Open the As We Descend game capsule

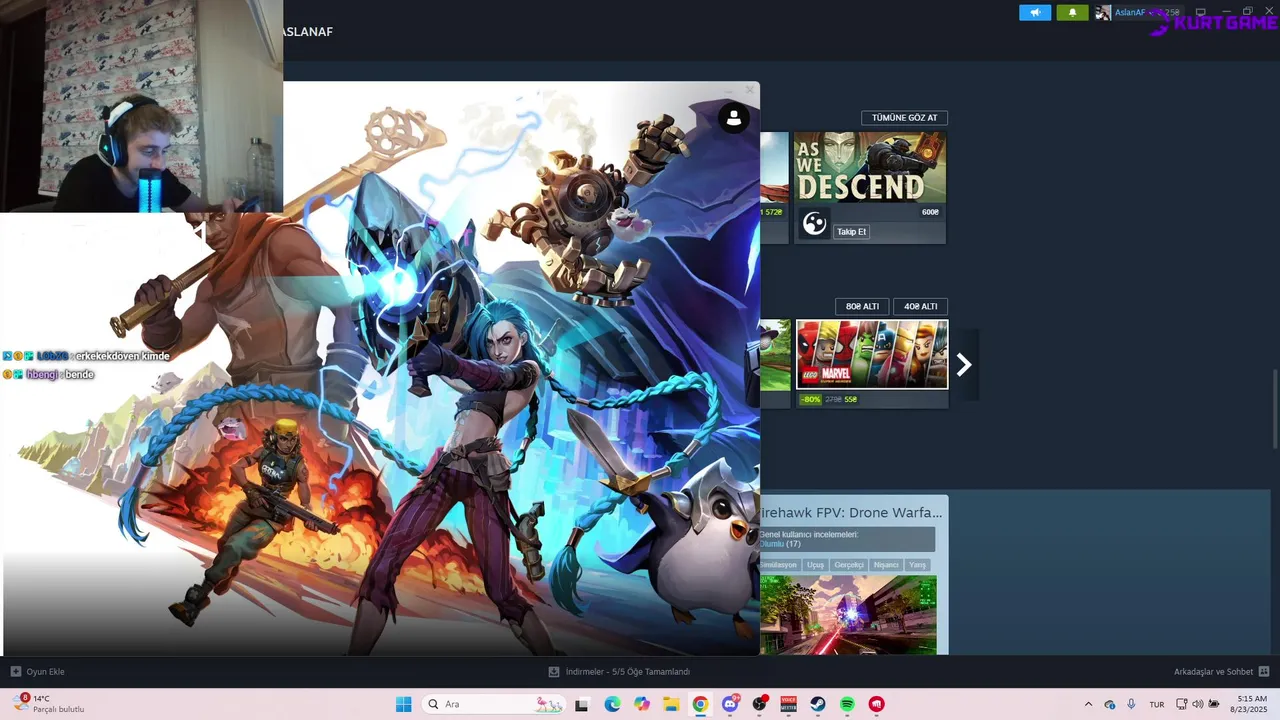tap(870, 168)
